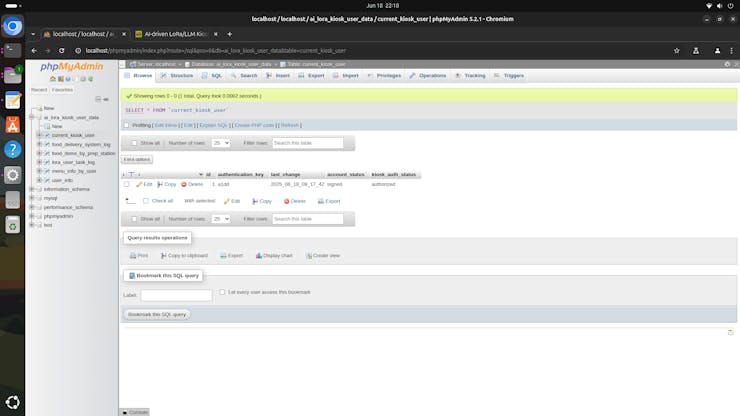740x416 pixels.
Task: Open phpMyAdmin home icon under the logo
Action: tap(53, 79)
